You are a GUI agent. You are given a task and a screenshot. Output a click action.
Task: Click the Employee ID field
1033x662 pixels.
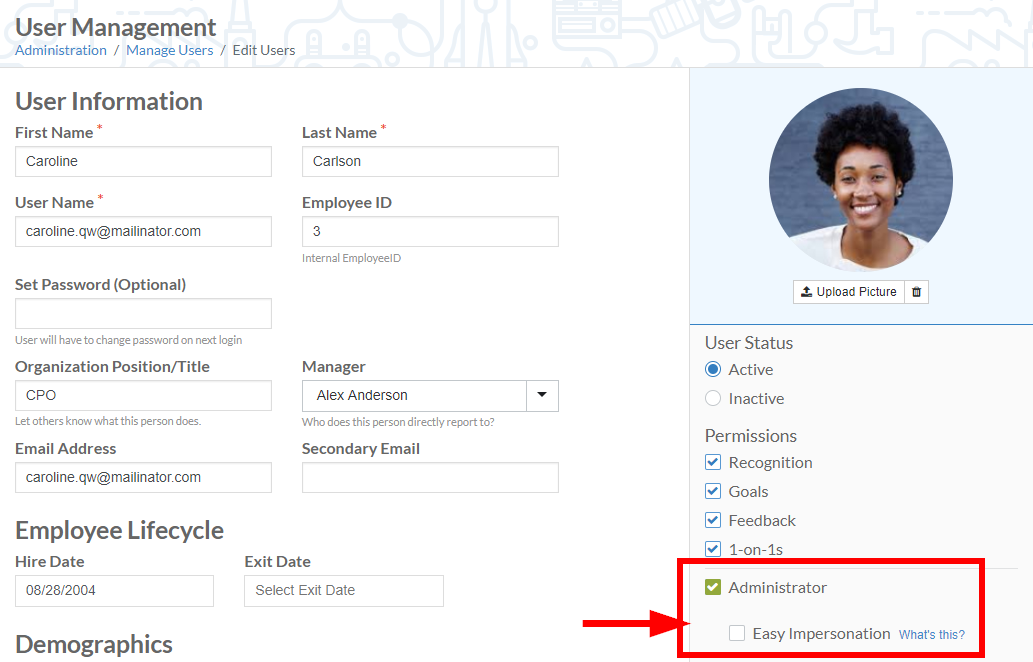(430, 231)
